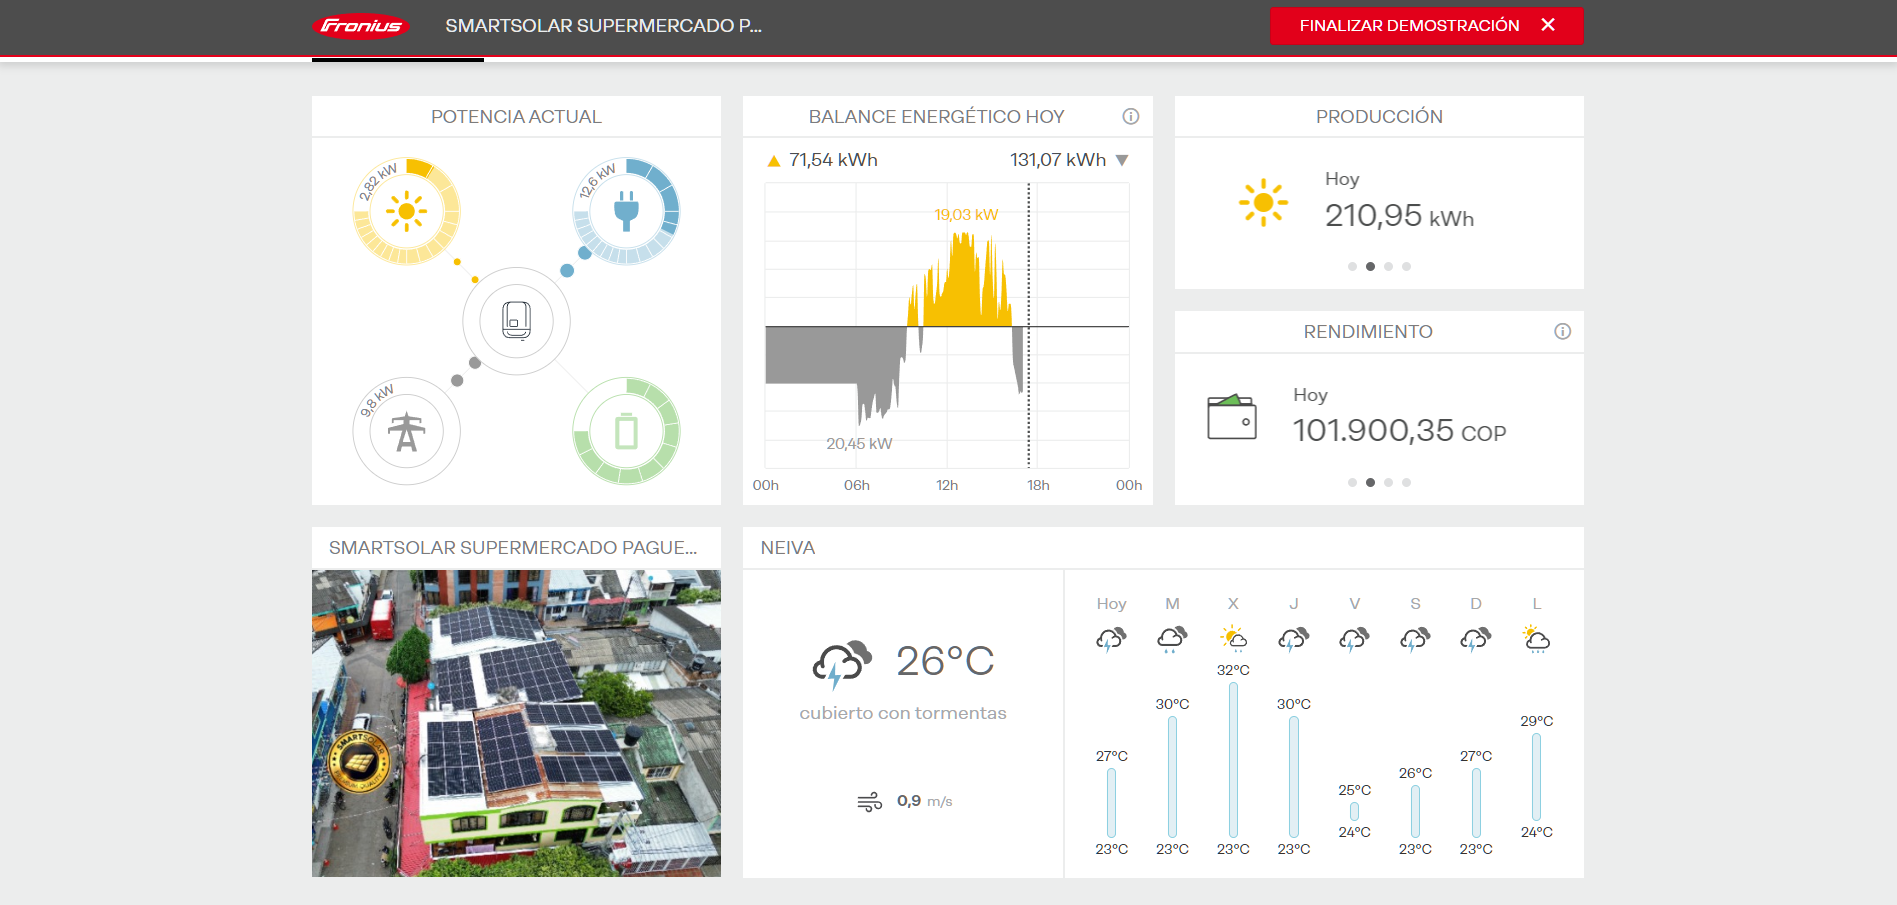Screen dimensions: 1897x905
Task: Click the SMARTSOLAR SUPERMERCADO P... title tab
Action: 603,26
